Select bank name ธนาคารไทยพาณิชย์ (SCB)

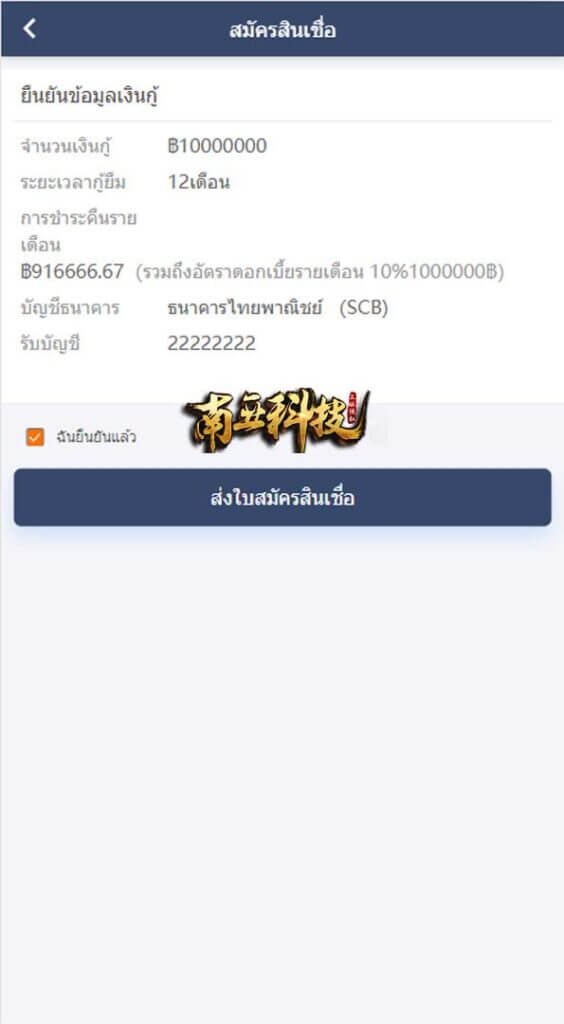277,308
